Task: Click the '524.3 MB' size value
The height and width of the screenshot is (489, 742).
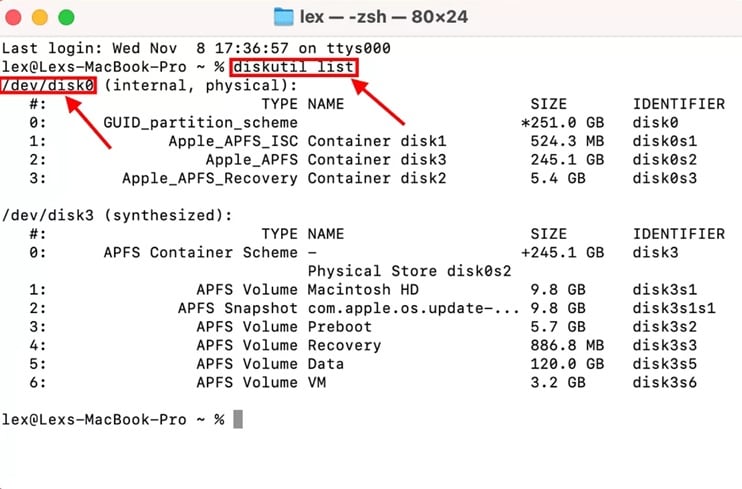Action: [x=567, y=141]
